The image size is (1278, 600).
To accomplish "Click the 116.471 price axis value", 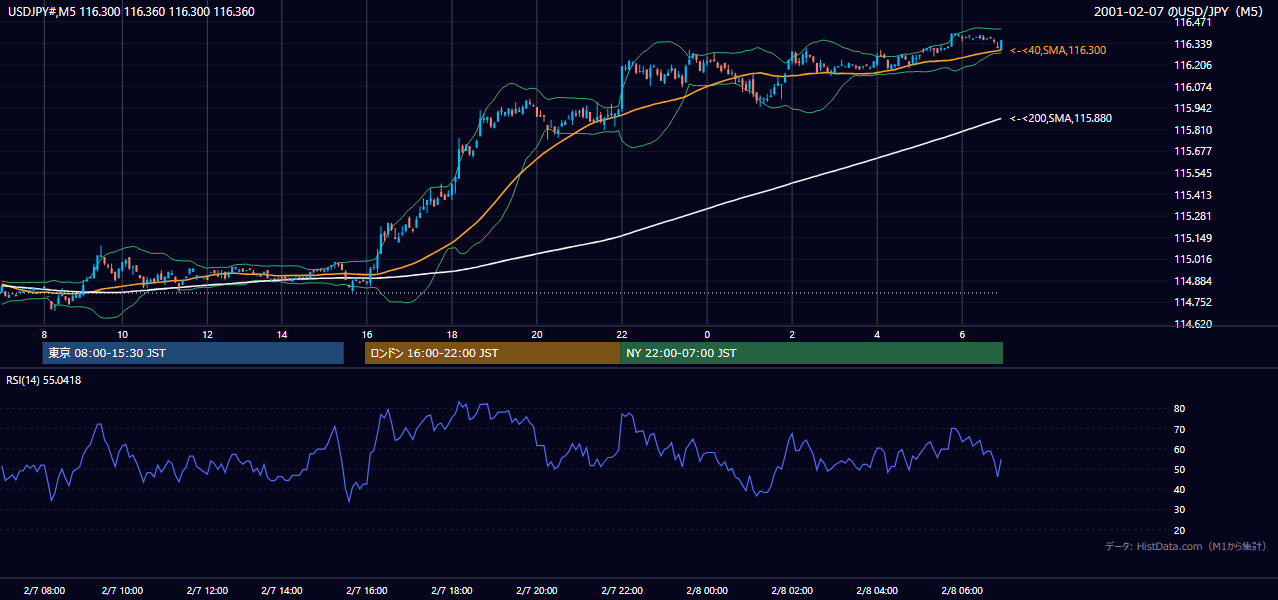I will coord(1192,22).
